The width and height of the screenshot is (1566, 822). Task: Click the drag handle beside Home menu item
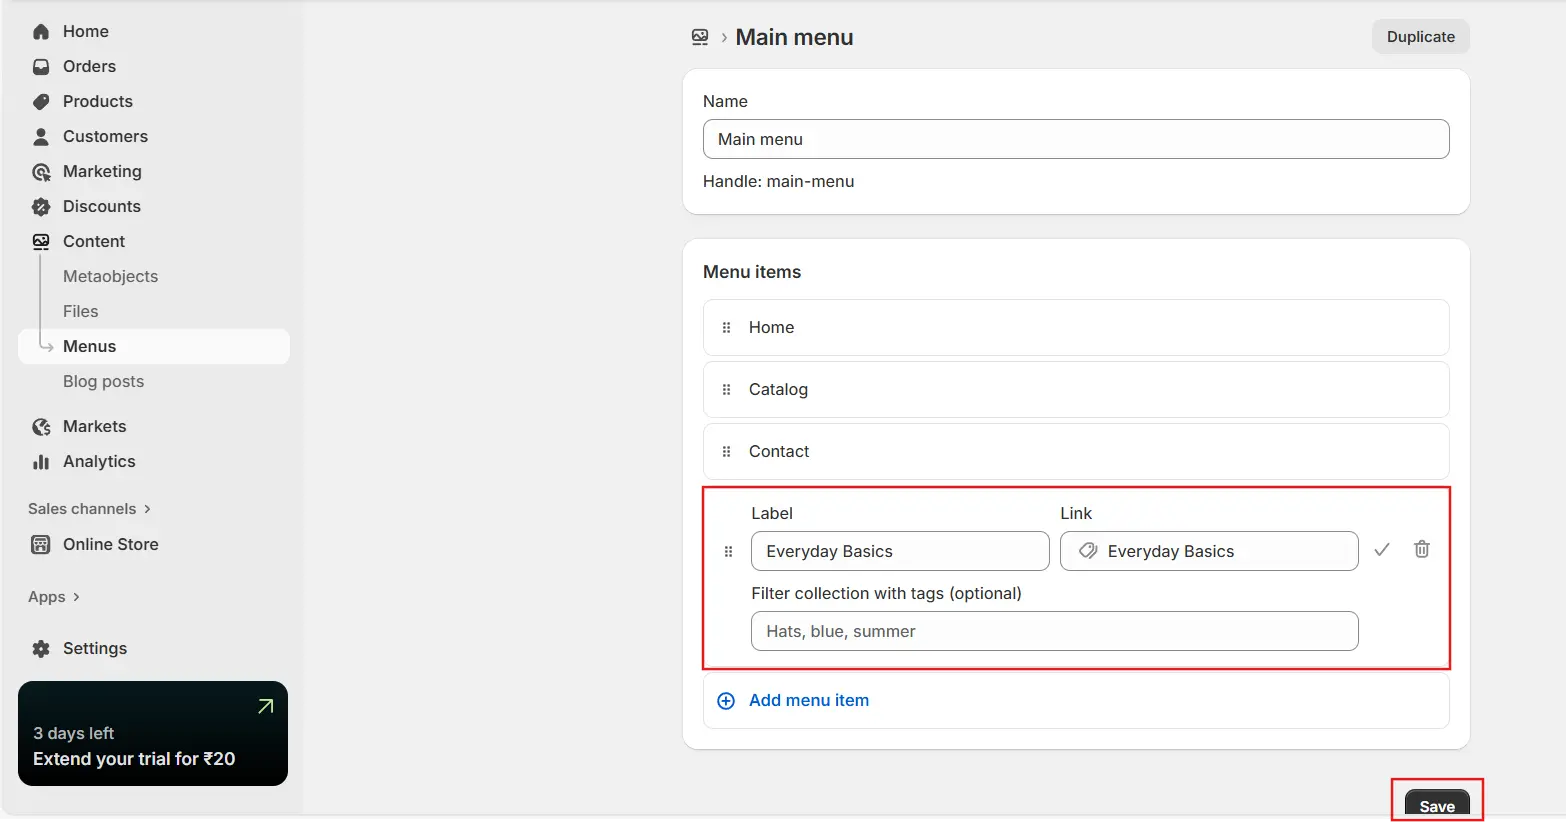[x=727, y=328]
